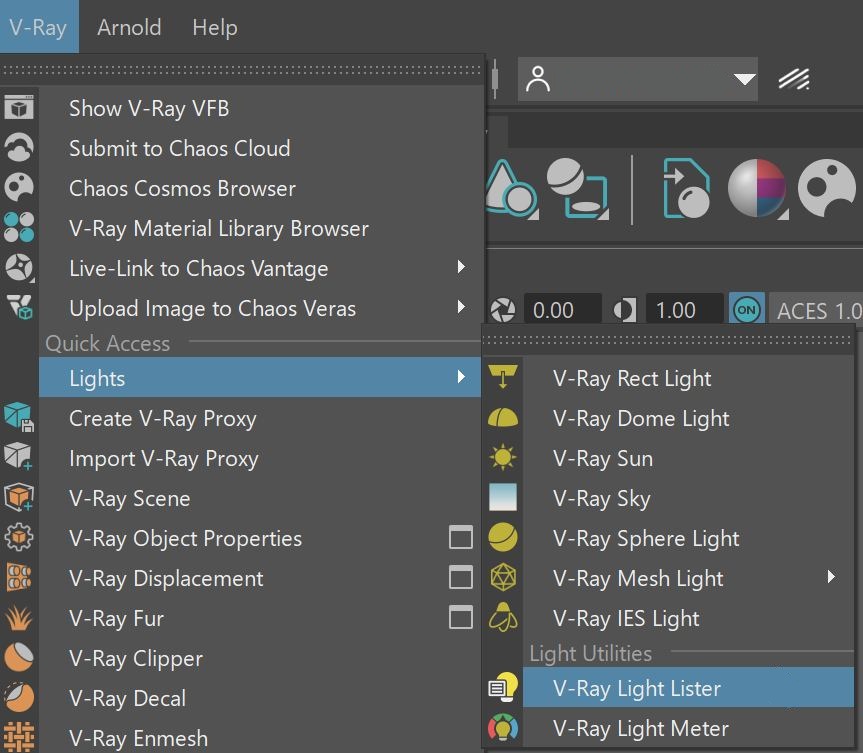Click the Chaos Cloud icon
Viewport: 863px width, 753px height.
pos(19,147)
